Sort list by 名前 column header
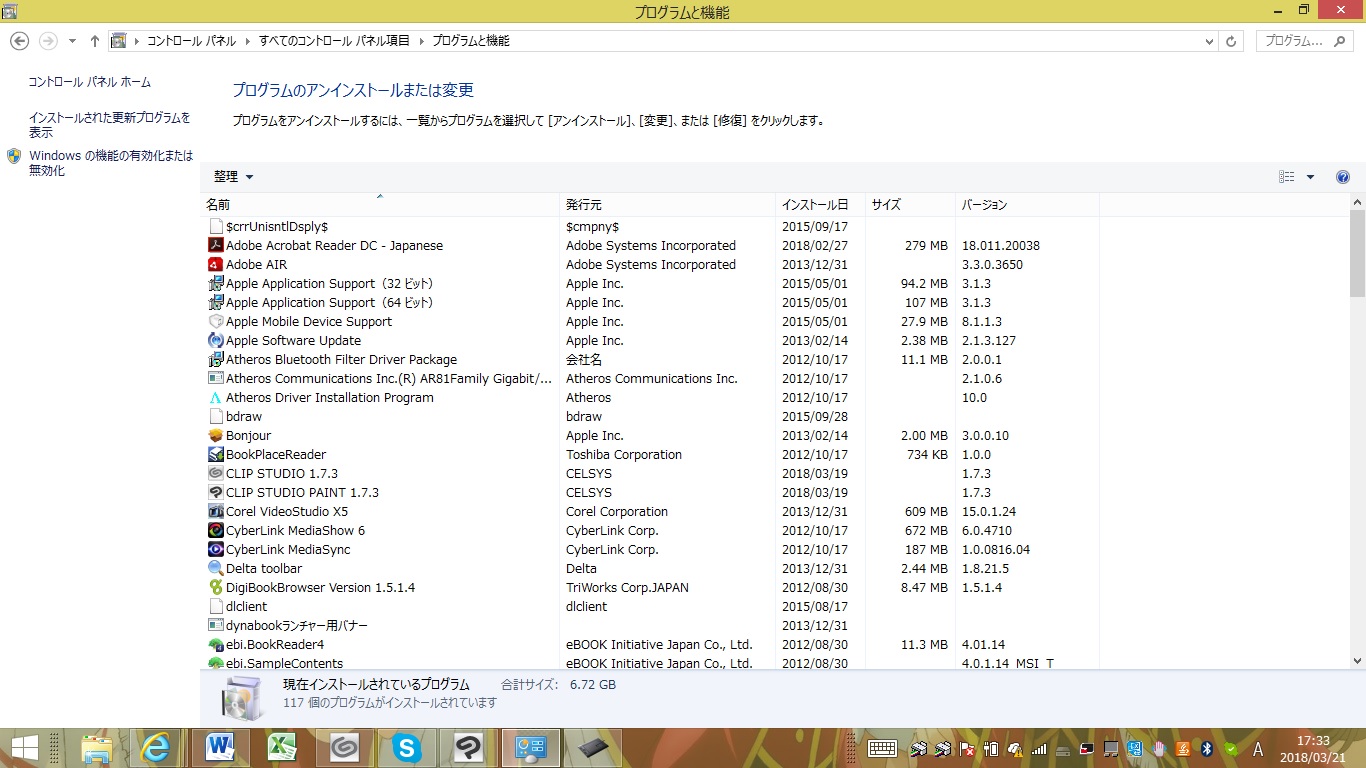Image resolution: width=1366 pixels, height=768 pixels. (x=380, y=205)
